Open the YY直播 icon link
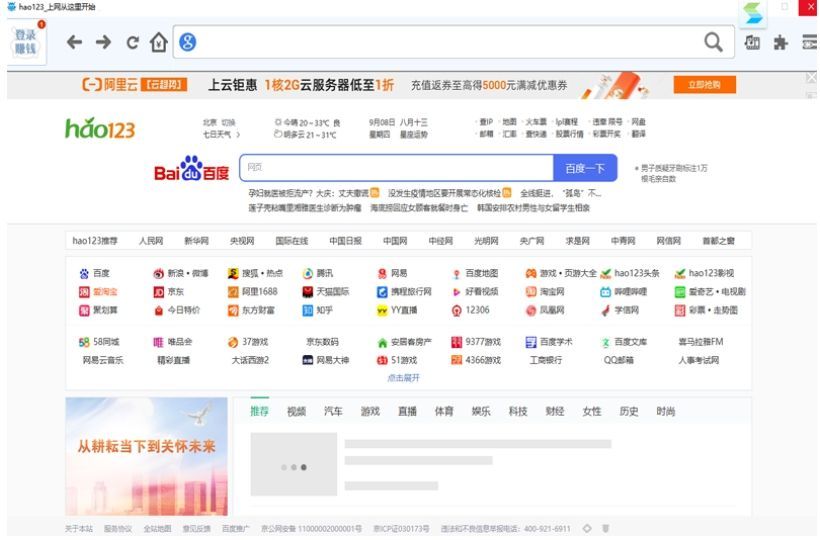The height and width of the screenshot is (540, 820). 382,311
